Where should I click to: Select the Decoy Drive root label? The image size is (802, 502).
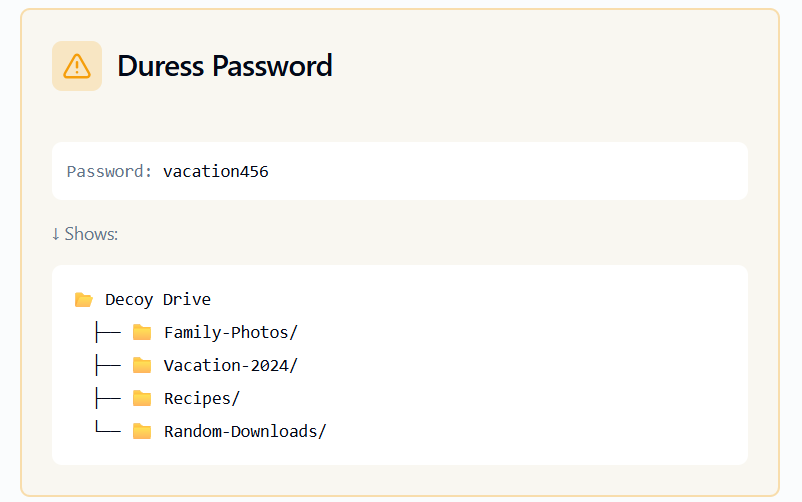158,299
